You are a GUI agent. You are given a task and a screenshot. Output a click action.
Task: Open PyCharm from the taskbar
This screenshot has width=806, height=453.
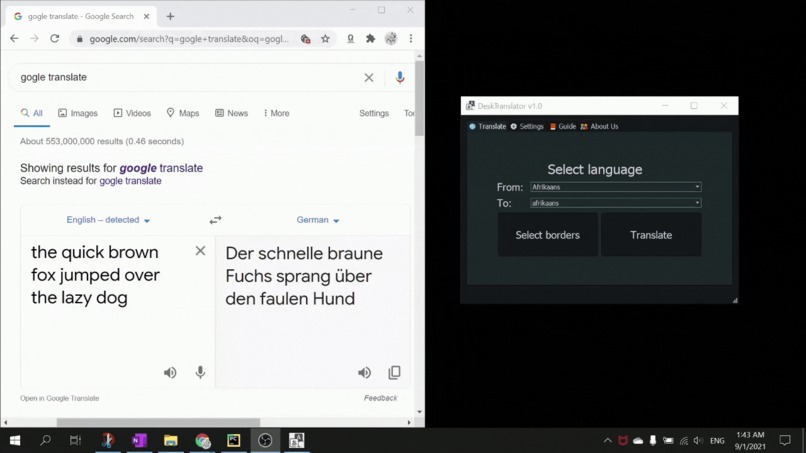[x=234, y=440]
